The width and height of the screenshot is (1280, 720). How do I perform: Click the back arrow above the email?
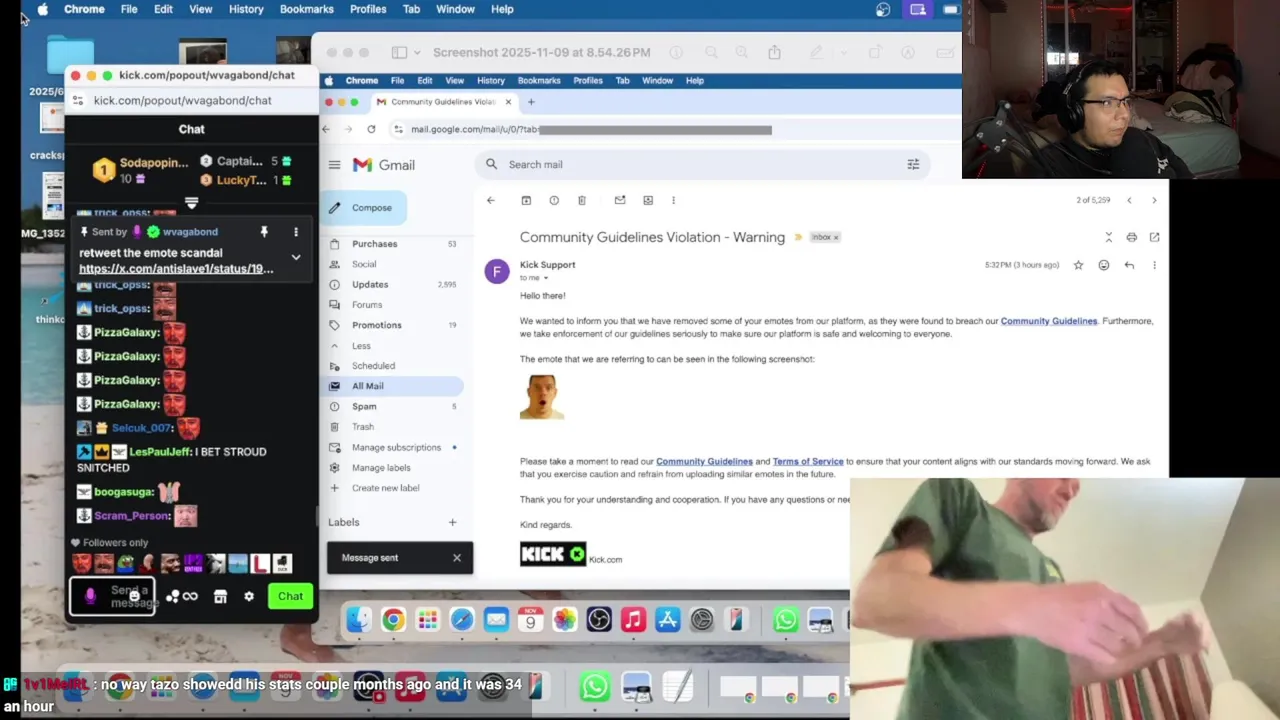(x=490, y=200)
